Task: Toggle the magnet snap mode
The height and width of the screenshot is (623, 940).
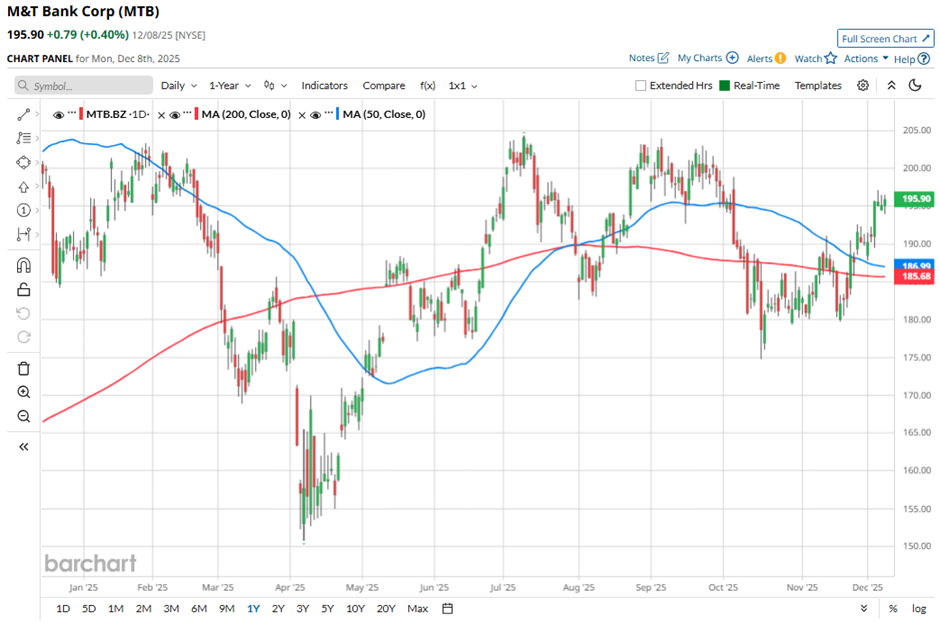Action: coord(23,266)
